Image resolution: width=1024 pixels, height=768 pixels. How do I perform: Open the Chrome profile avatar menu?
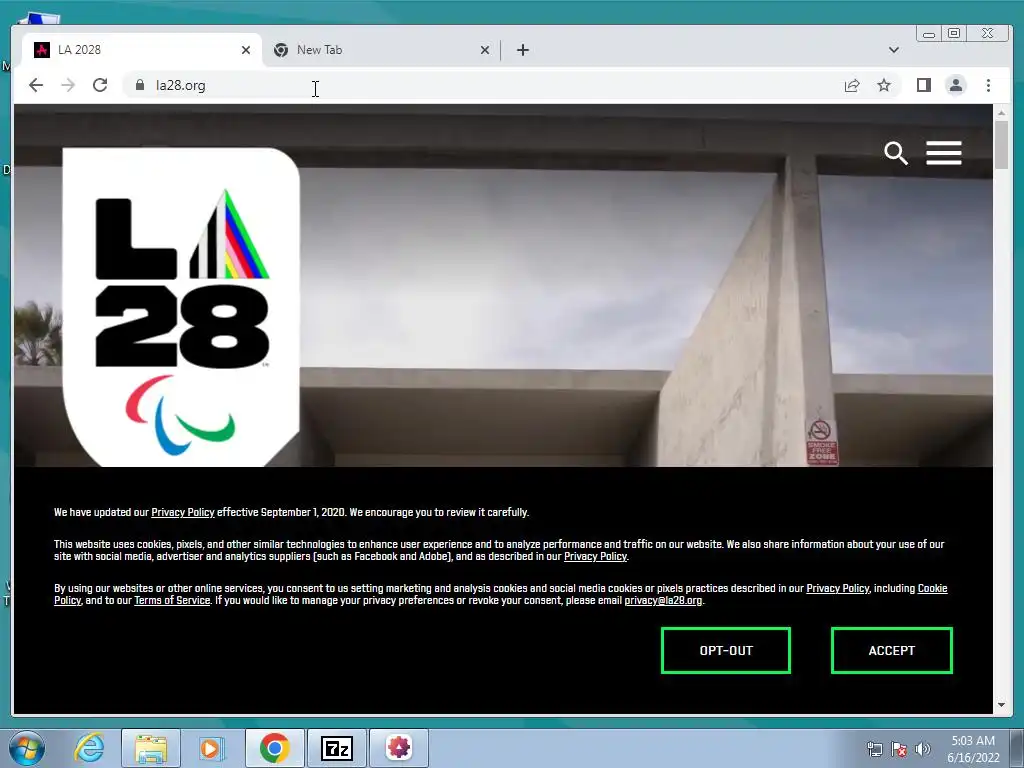(x=955, y=85)
